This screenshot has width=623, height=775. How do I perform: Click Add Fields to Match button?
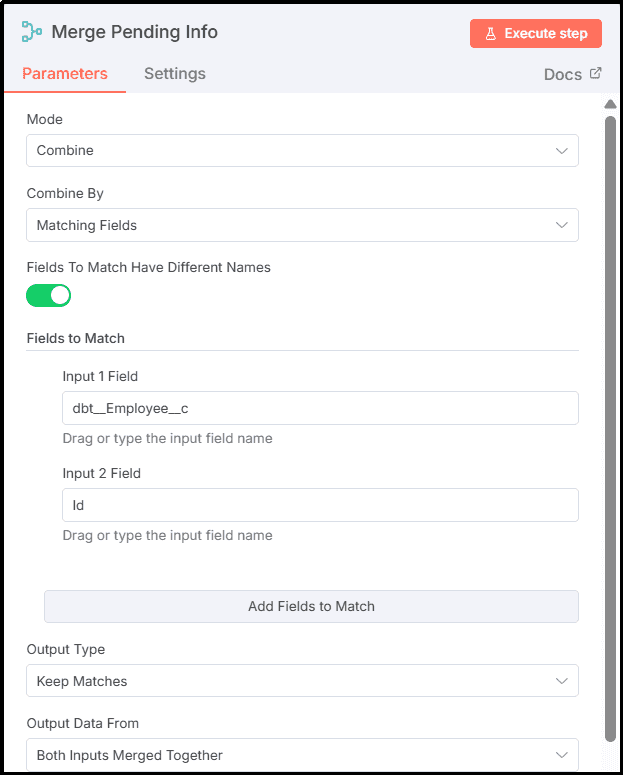coord(311,606)
